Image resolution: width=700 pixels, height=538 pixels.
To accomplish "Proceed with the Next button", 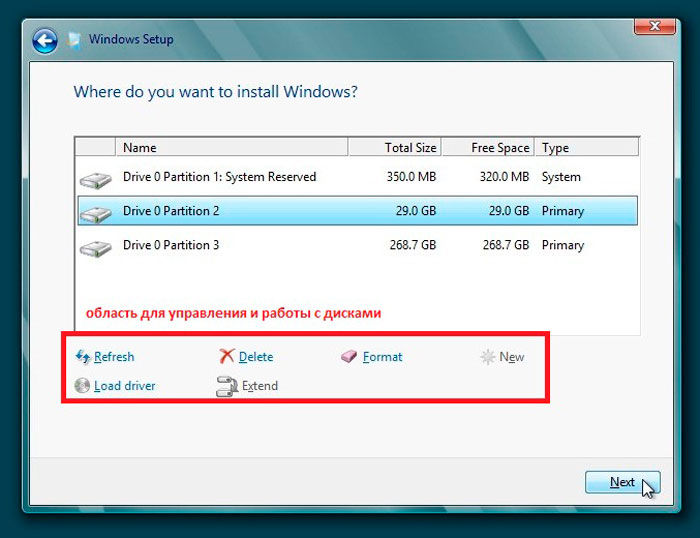I will [x=622, y=482].
